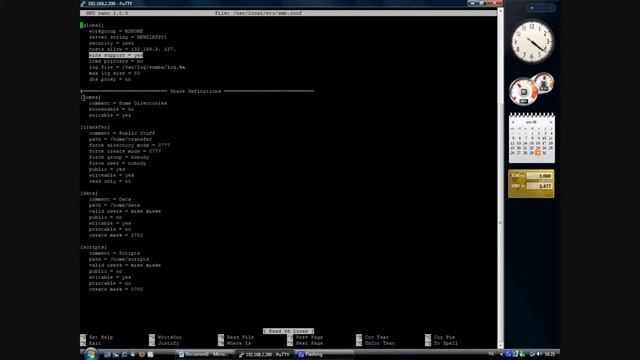This screenshot has width=640, height=360.
Task: Click the blue system tray icon
Action: pos(508,354)
